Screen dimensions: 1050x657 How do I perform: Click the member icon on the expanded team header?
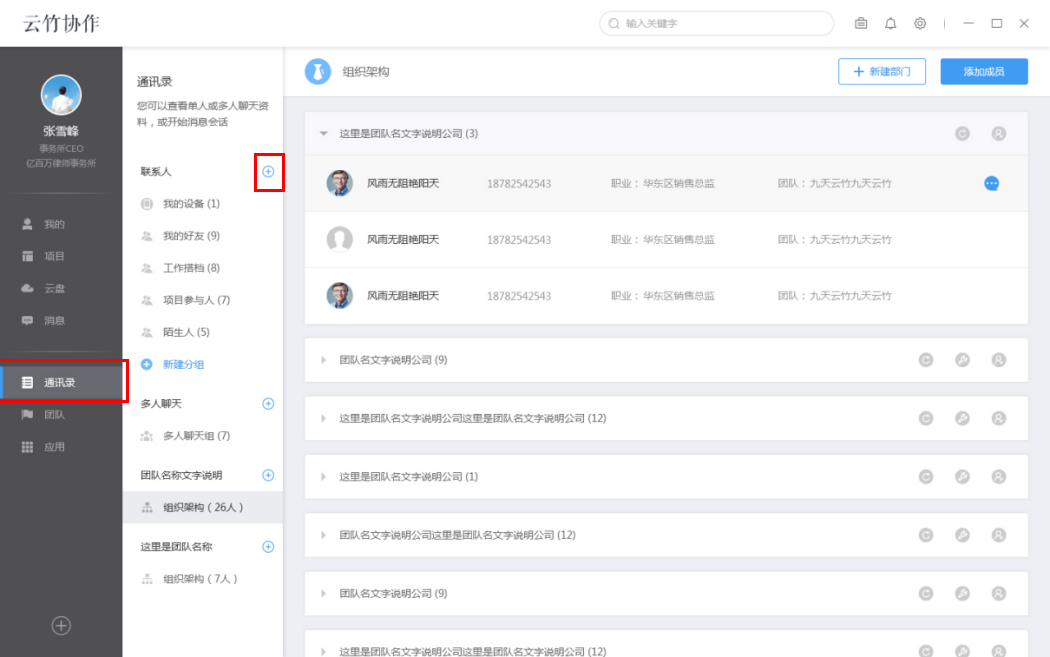click(998, 132)
